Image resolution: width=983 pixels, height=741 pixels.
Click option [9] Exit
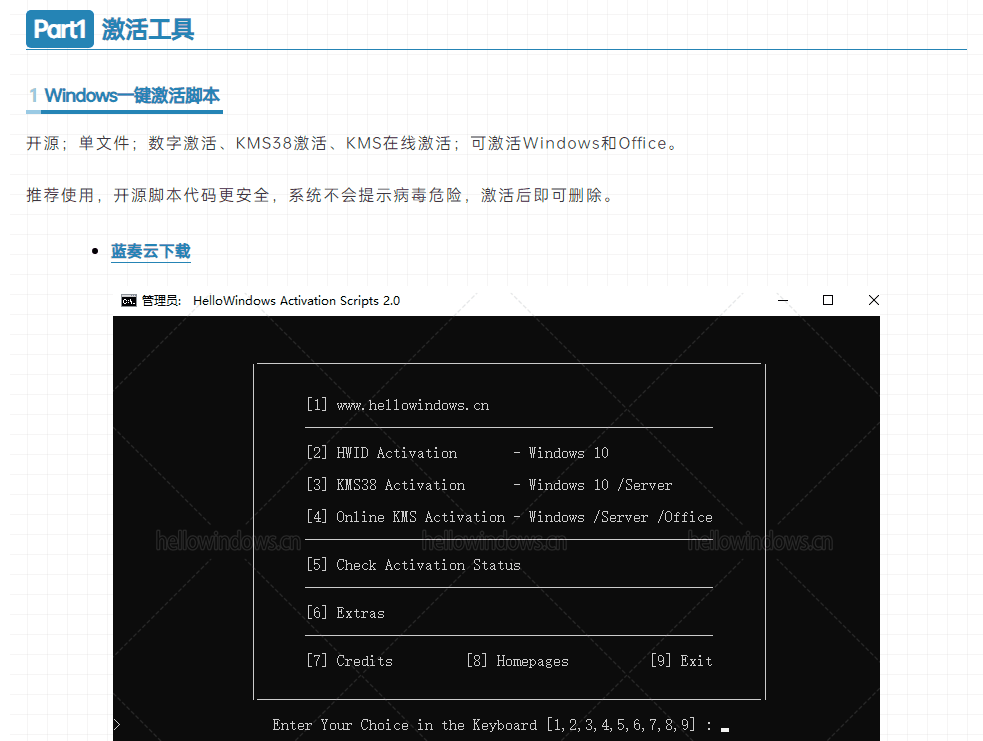point(681,661)
